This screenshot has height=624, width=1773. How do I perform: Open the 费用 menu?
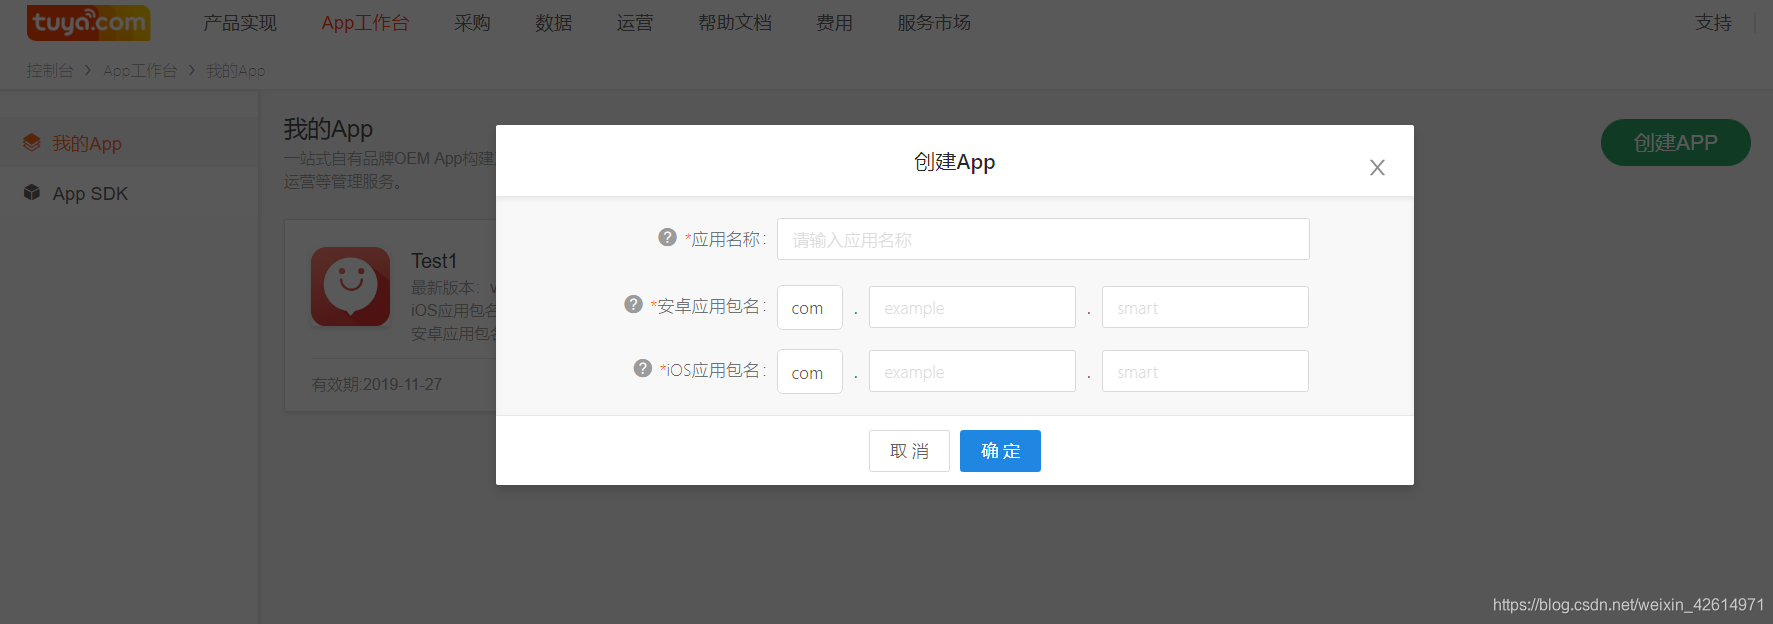point(834,22)
